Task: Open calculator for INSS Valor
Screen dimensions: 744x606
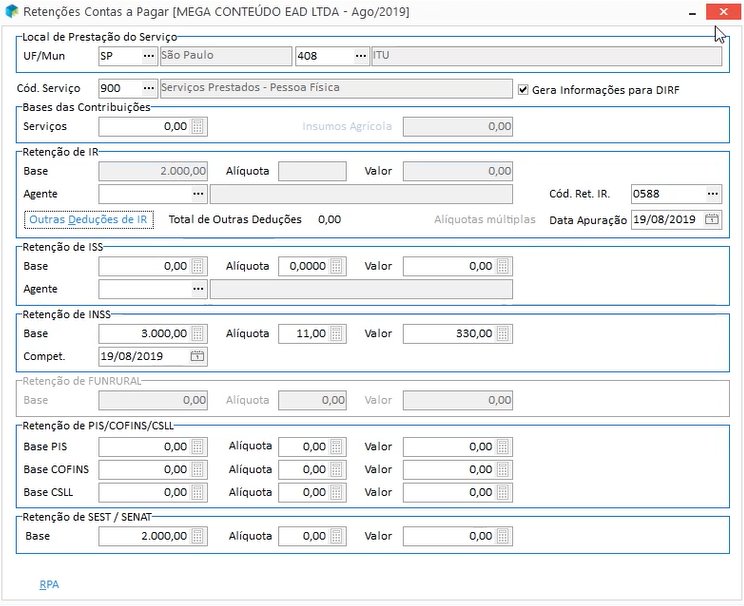Action: click(503, 334)
